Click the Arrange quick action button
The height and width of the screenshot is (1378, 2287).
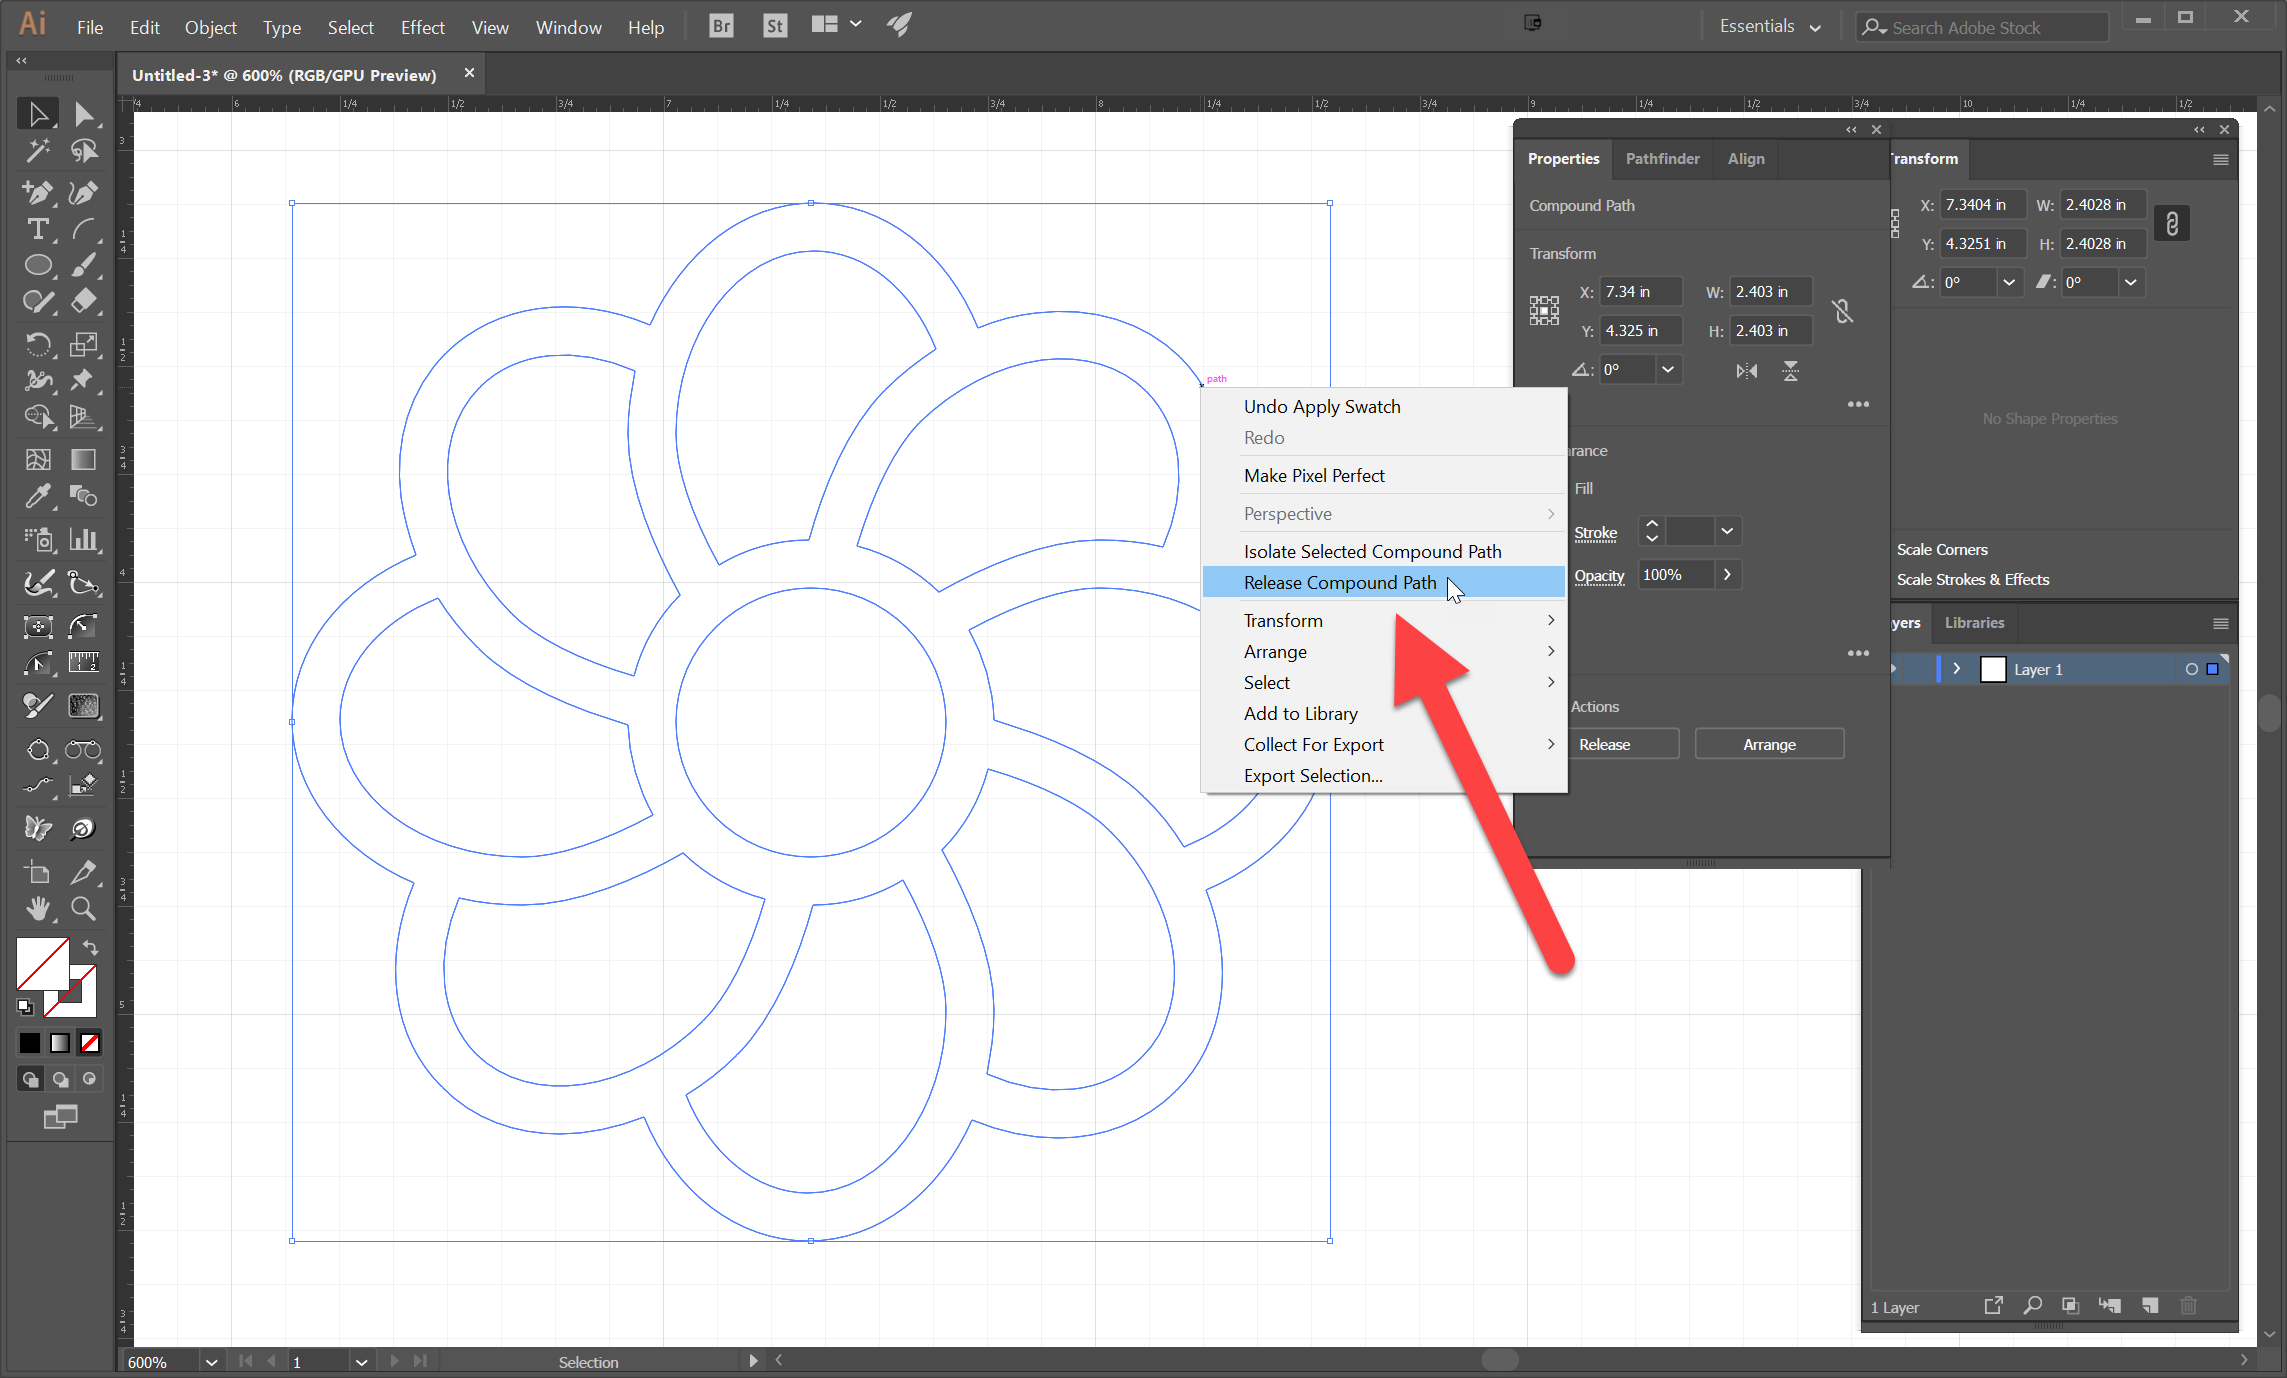pos(1769,743)
